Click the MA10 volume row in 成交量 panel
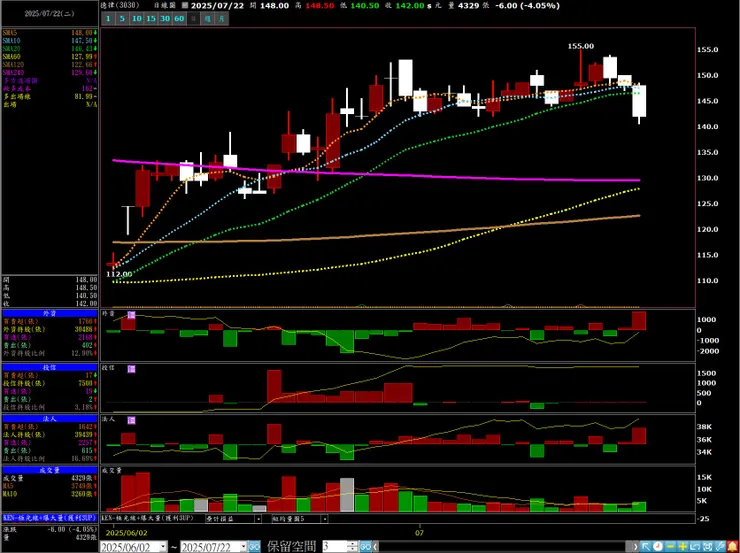 point(50,494)
